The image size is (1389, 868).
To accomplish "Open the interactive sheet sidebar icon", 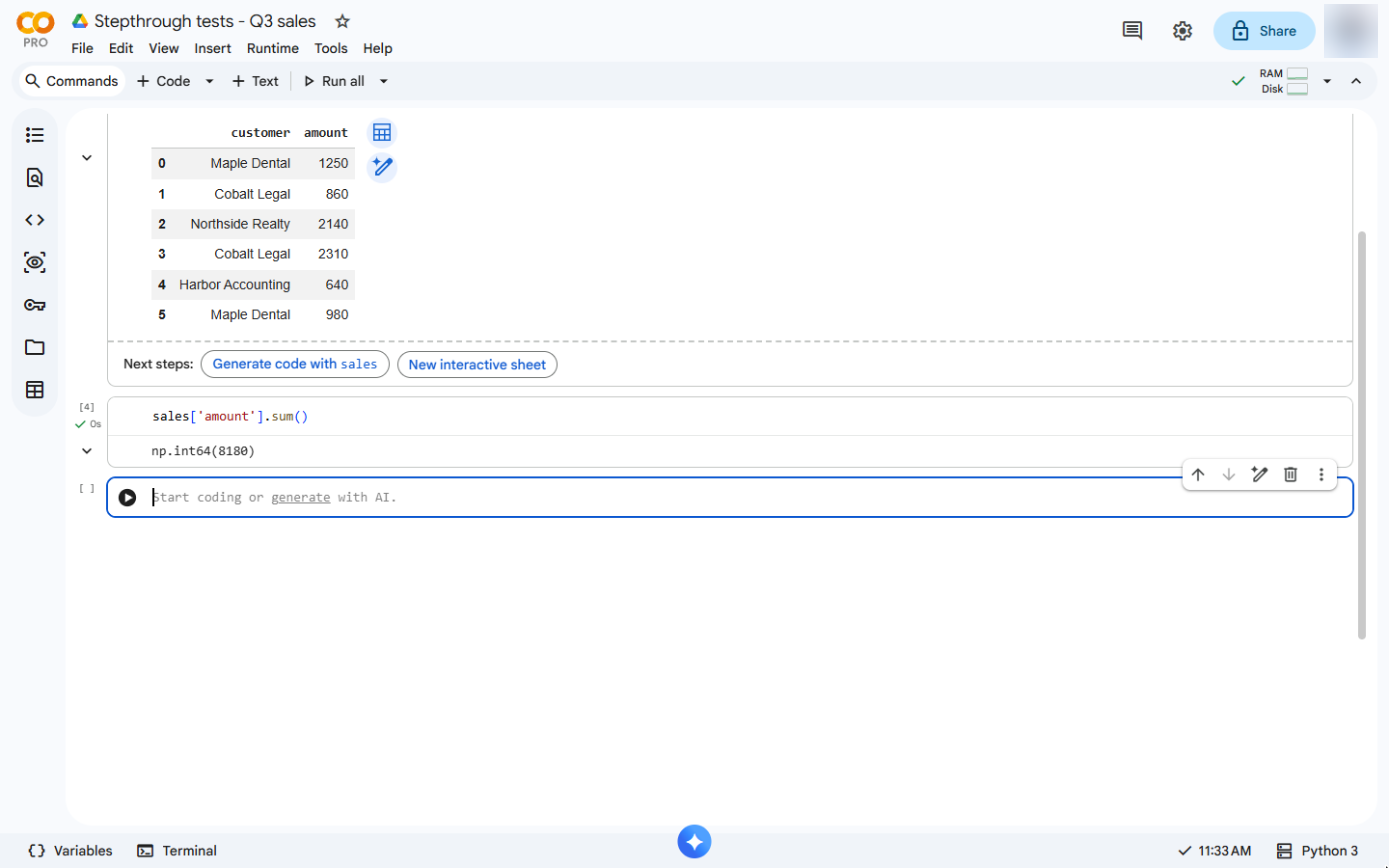I will pos(35,390).
